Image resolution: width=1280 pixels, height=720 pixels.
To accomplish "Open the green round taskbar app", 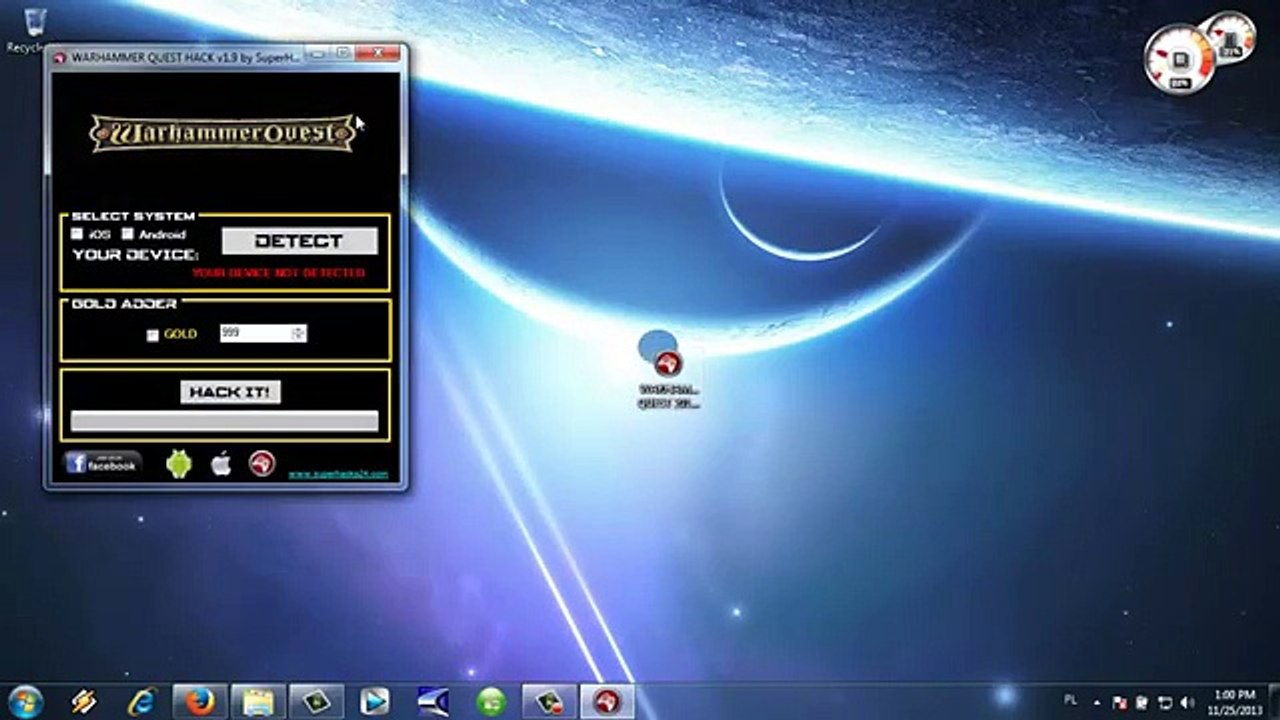I will tap(491, 701).
